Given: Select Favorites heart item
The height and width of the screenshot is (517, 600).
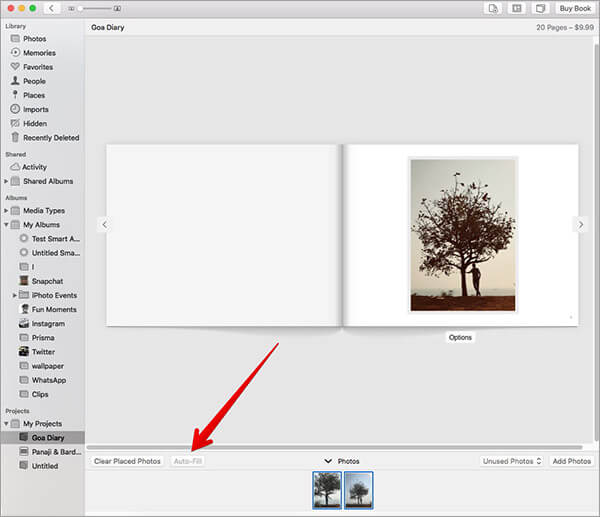Looking at the screenshot, I should [x=42, y=67].
